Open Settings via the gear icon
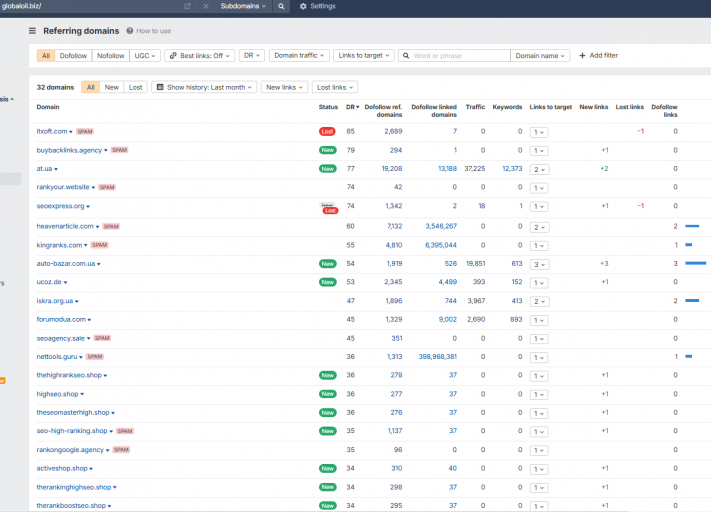 pyautogui.click(x=303, y=6)
